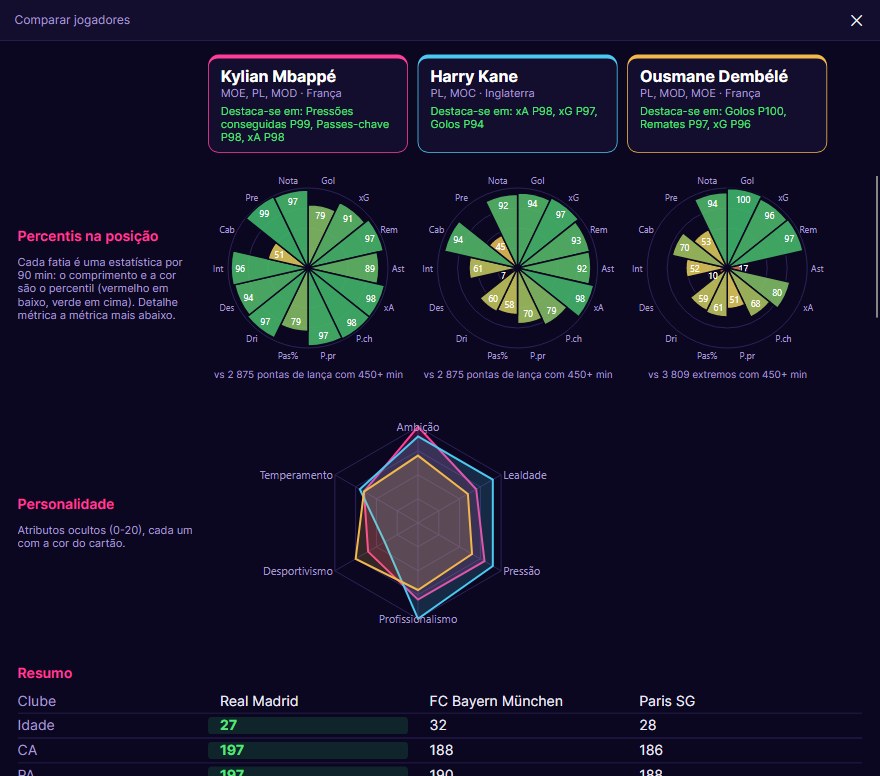Image resolution: width=880 pixels, height=776 pixels.
Task: Click the FC Bayern München club cell
Action: click(x=496, y=701)
